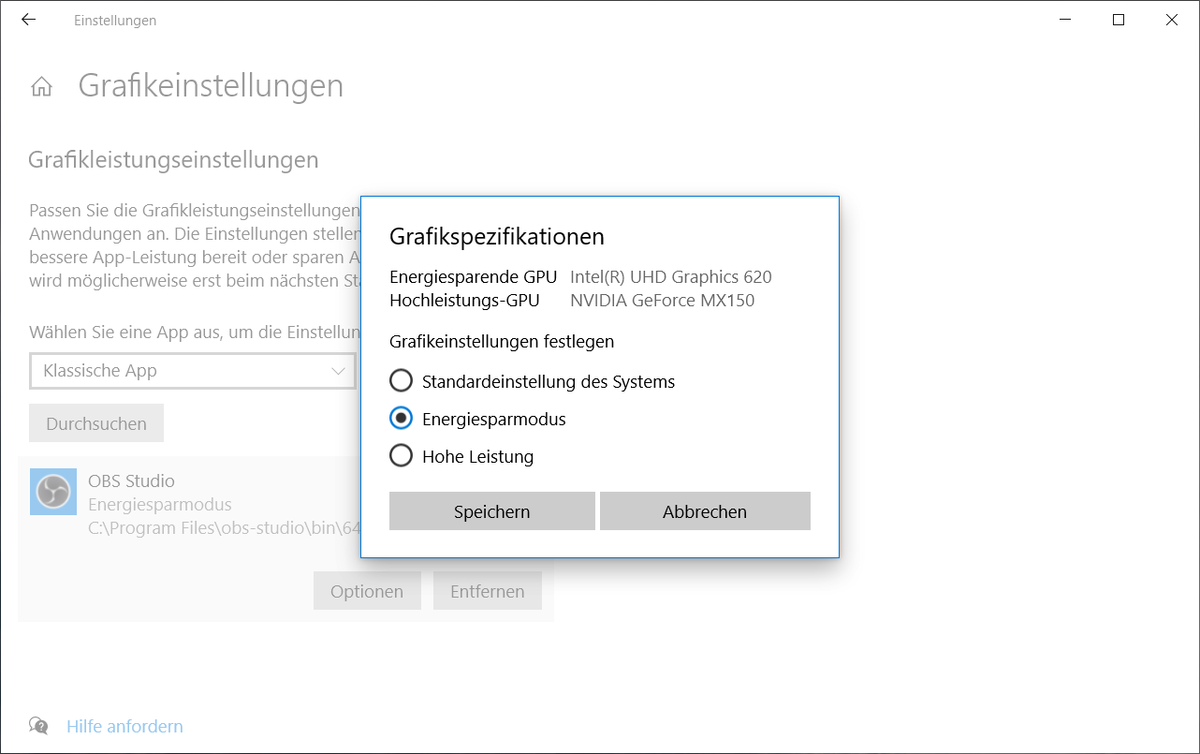Open Optionen for OBS Studio

(x=367, y=592)
